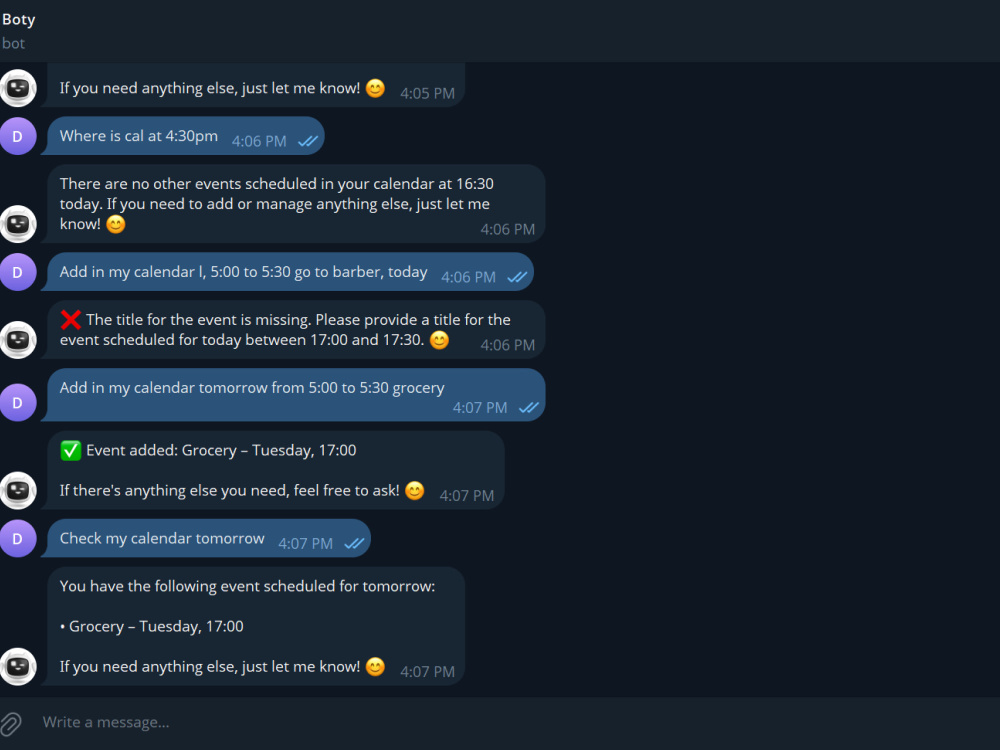The width and height of the screenshot is (1000, 750).
Task: Select the 'Where is cal at 4:30pm' message bubble
Action: click(x=185, y=136)
